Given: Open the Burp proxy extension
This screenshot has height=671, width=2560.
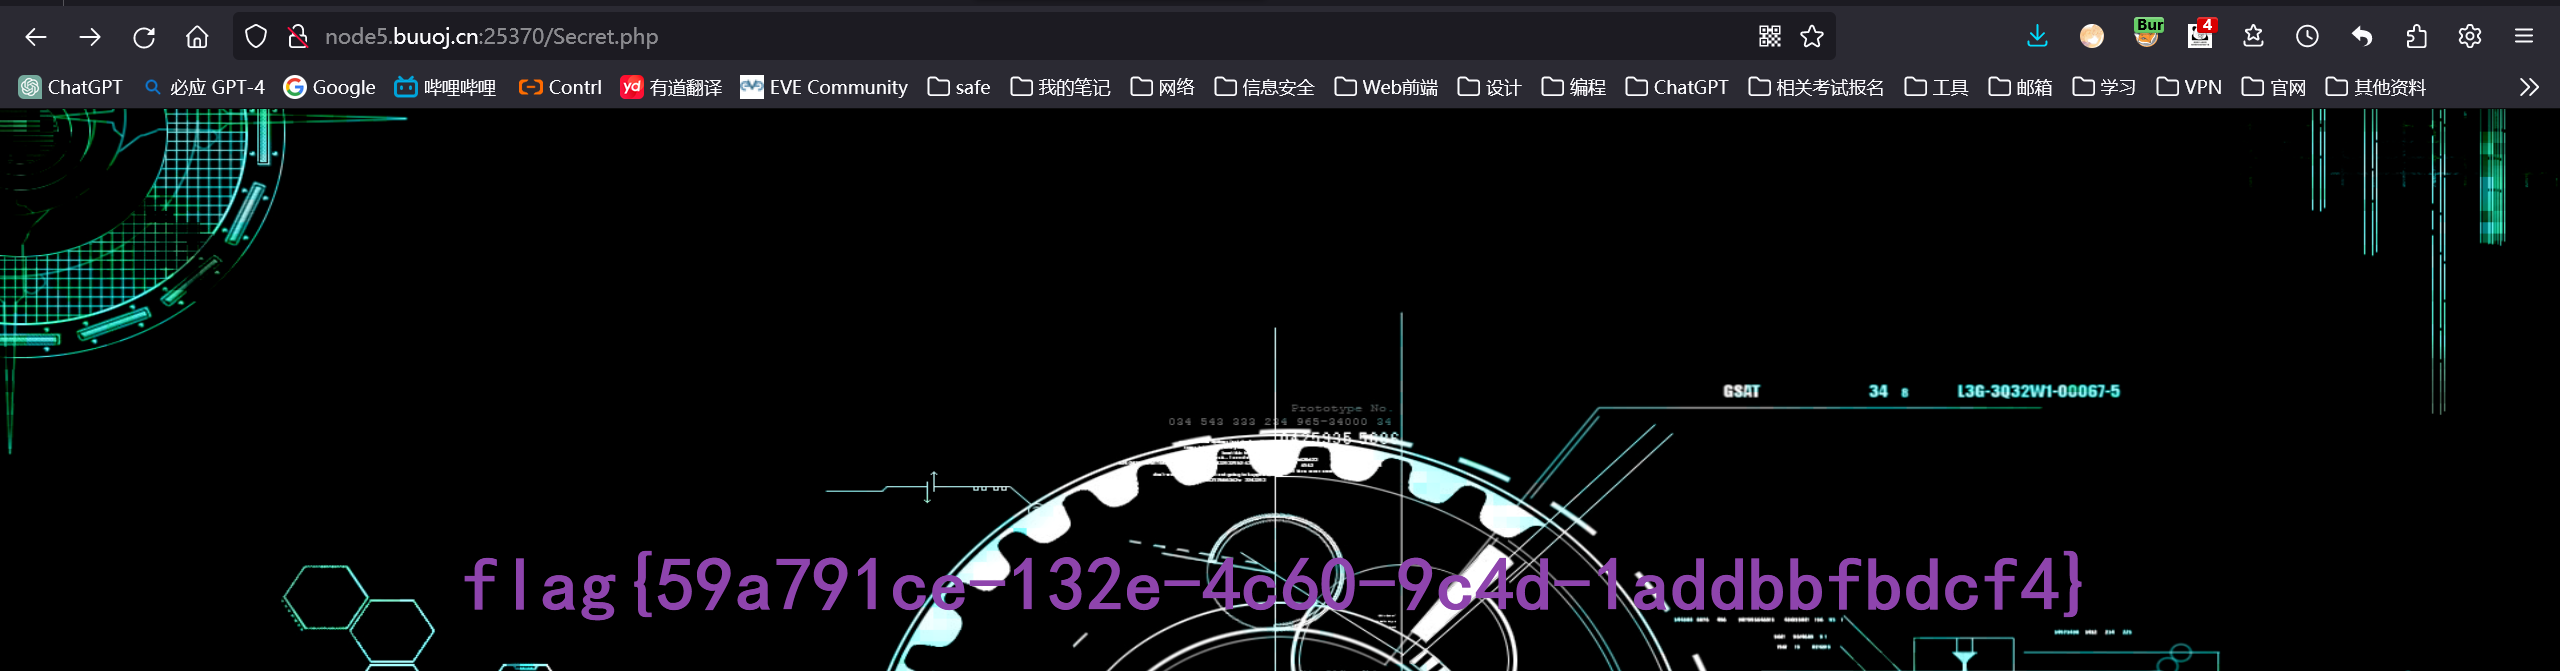Looking at the screenshot, I should click(2147, 34).
